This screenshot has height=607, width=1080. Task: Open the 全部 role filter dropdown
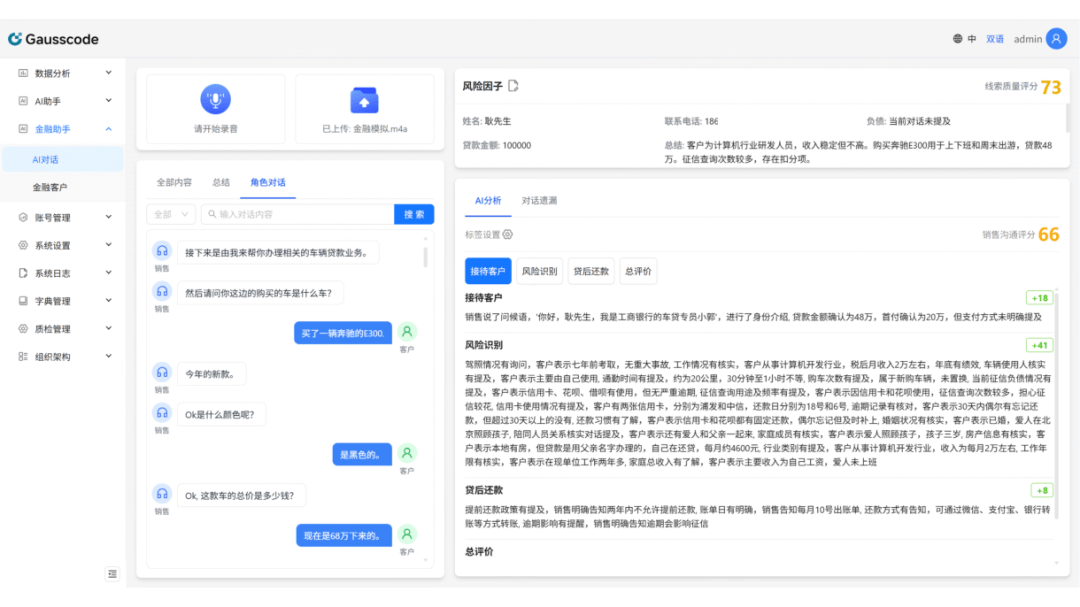pos(171,214)
